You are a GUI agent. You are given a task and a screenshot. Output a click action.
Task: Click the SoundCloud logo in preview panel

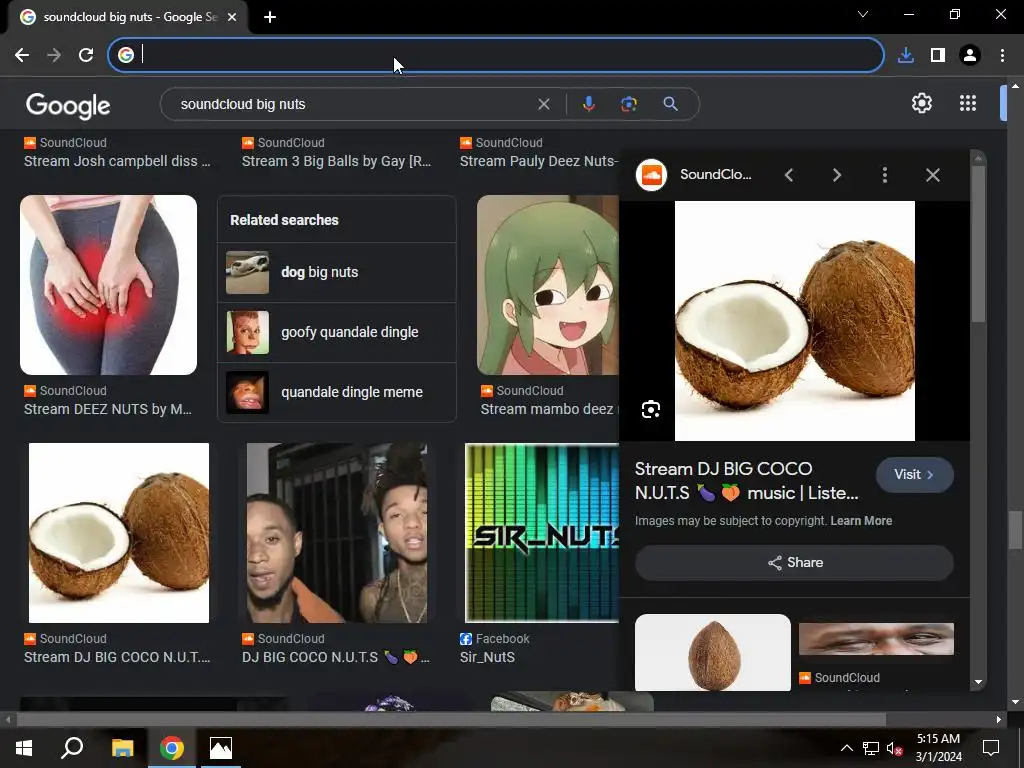pos(651,174)
